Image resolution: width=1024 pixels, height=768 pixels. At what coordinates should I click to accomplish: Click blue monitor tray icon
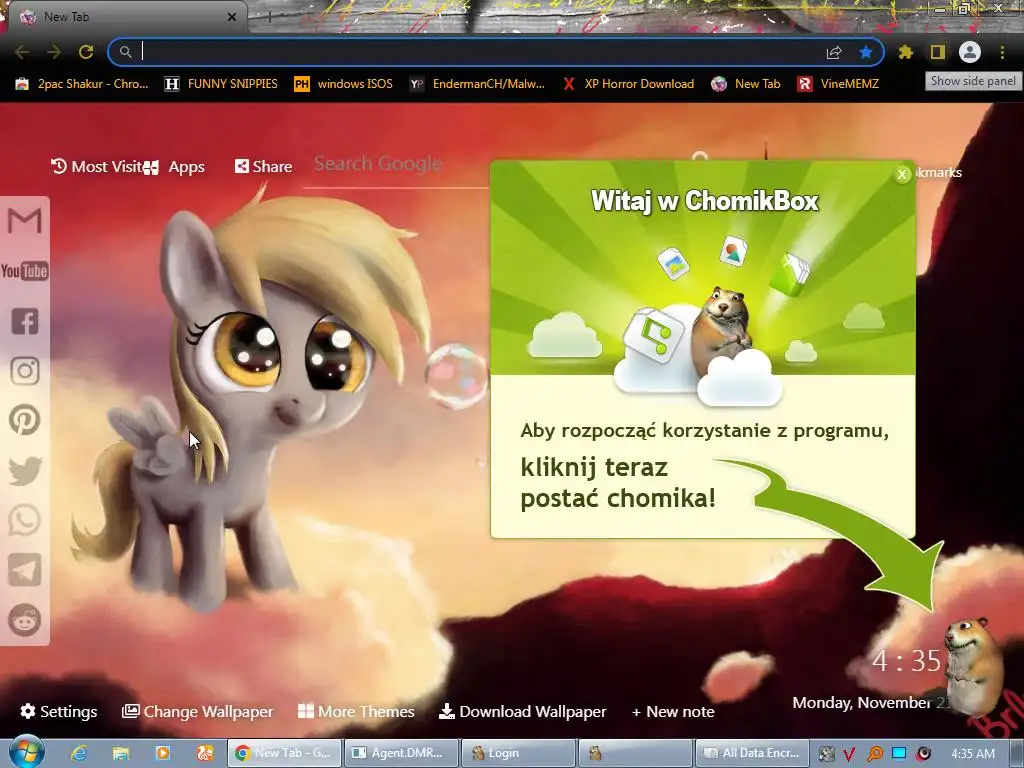[899, 754]
